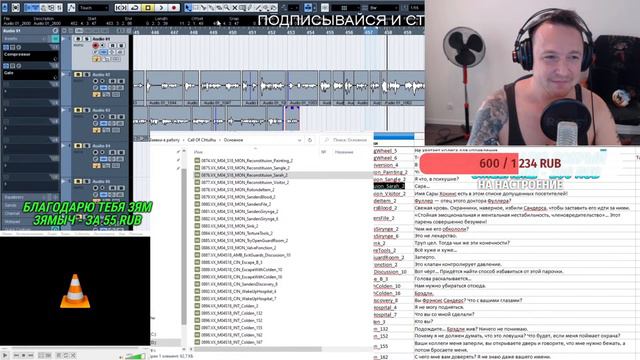This screenshot has width=640, height=360.
Task: Open the Explorer address bar history dropdown
Action: [300, 140]
